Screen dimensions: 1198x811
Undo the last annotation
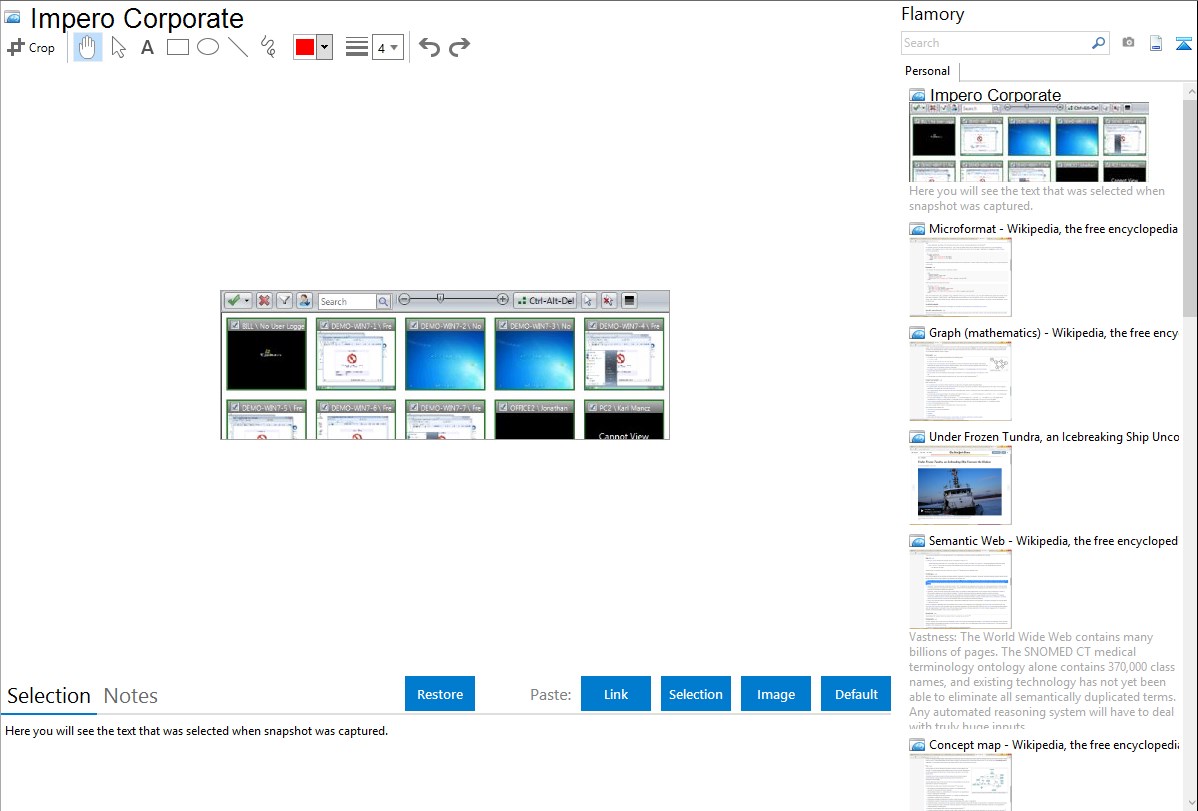click(x=429, y=47)
